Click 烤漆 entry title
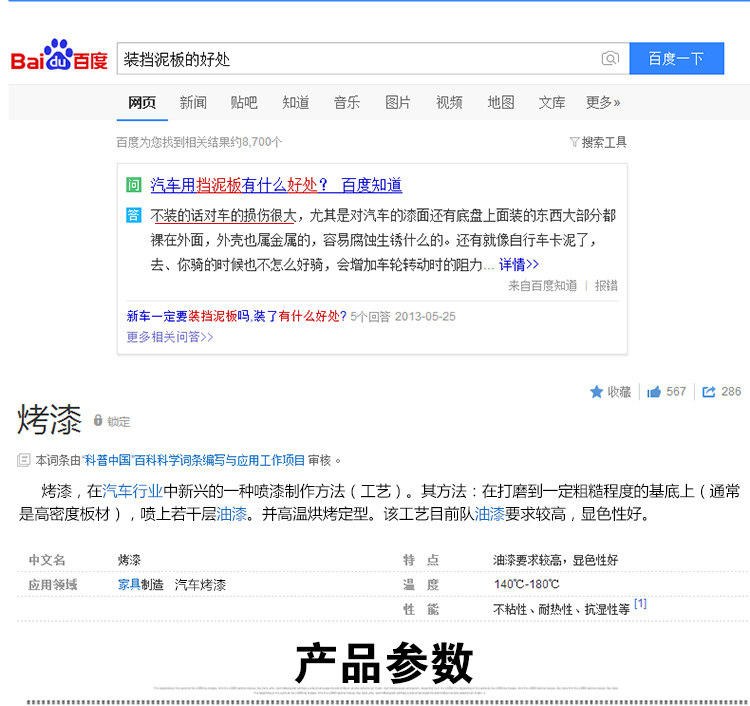750x706 pixels. point(50,419)
